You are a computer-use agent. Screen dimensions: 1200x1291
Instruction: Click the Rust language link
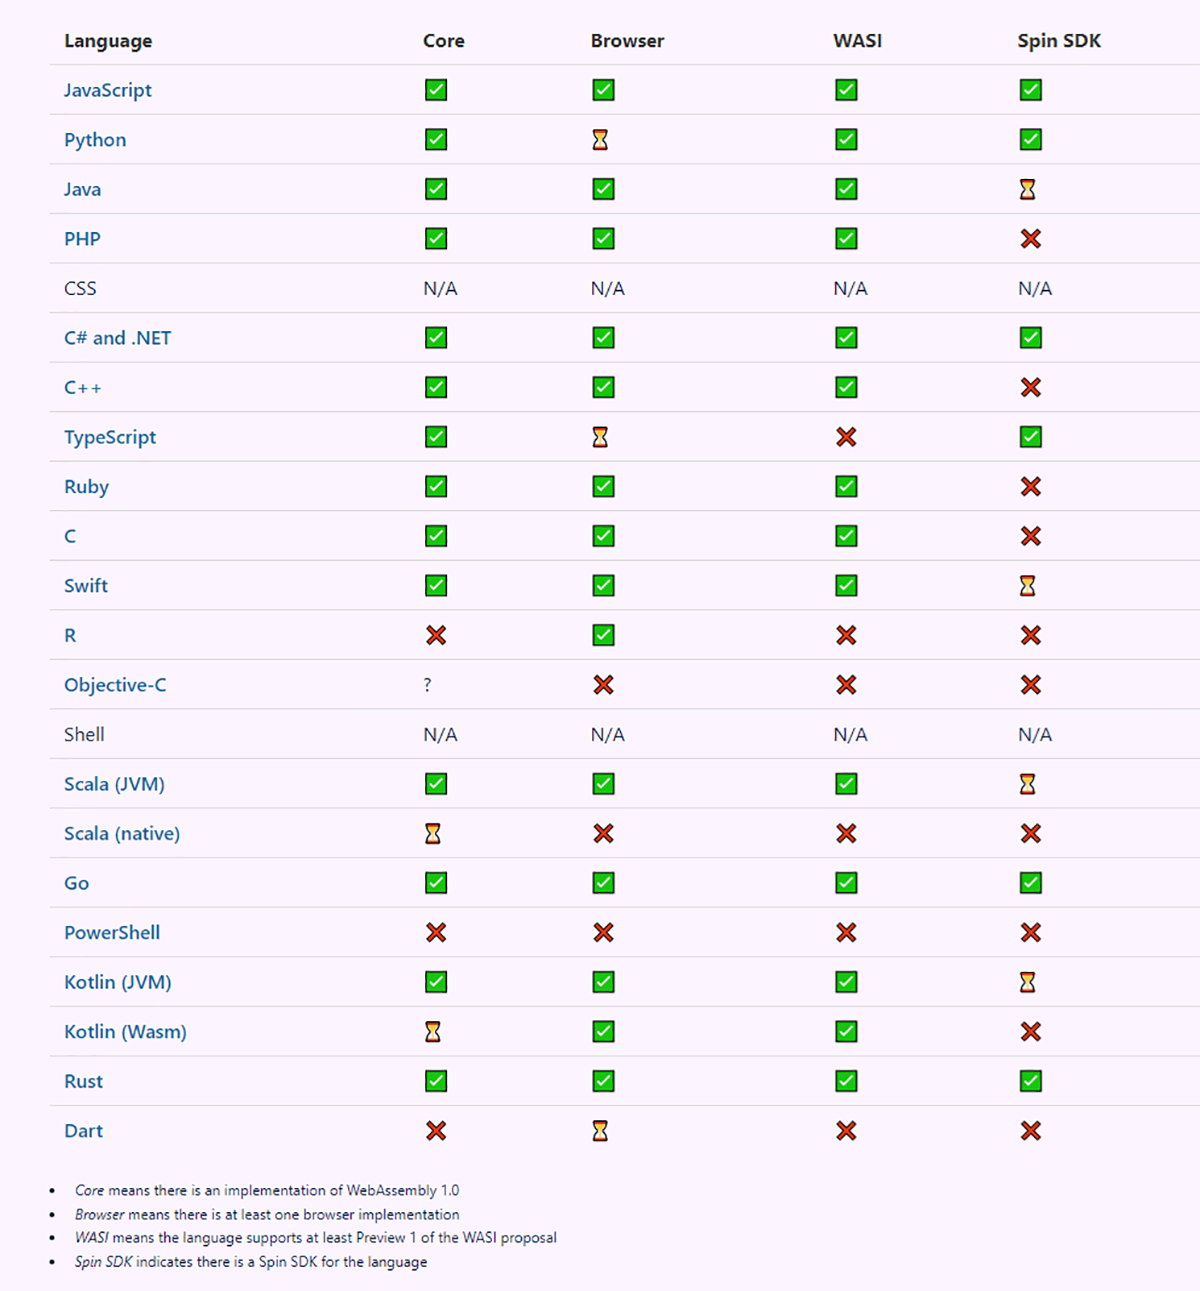click(x=83, y=1081)
